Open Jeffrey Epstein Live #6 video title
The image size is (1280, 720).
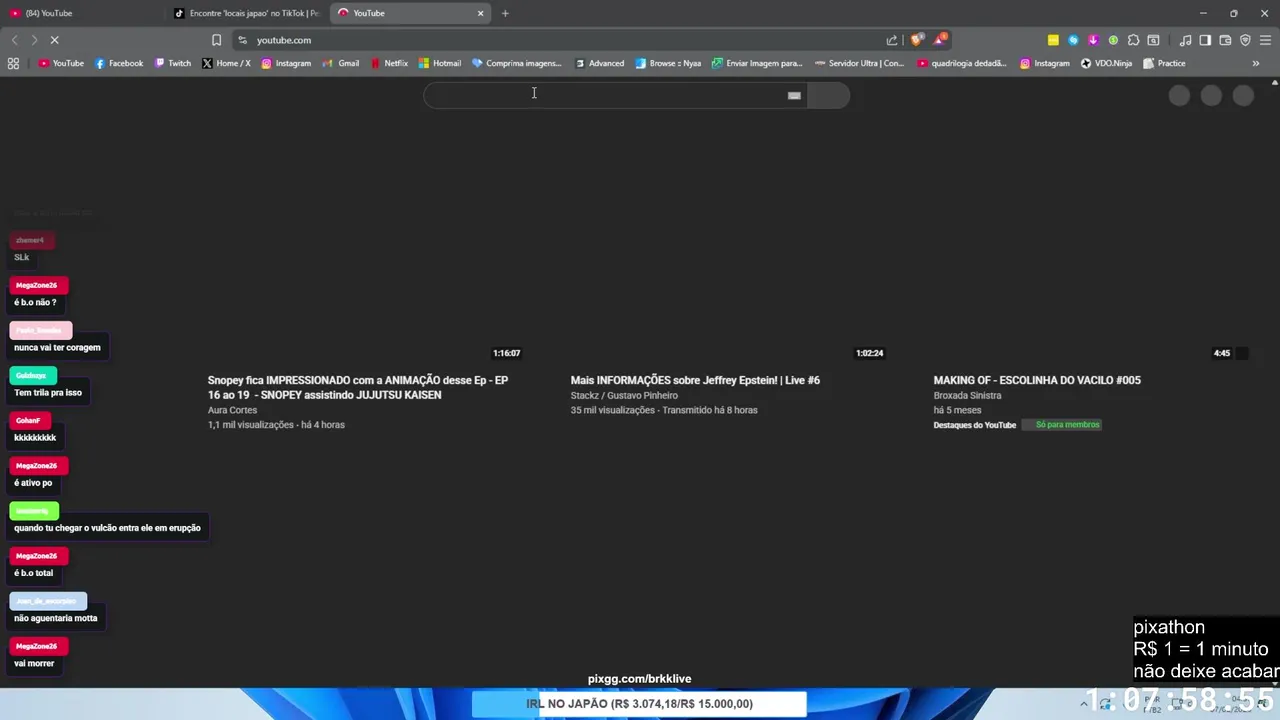695,380
